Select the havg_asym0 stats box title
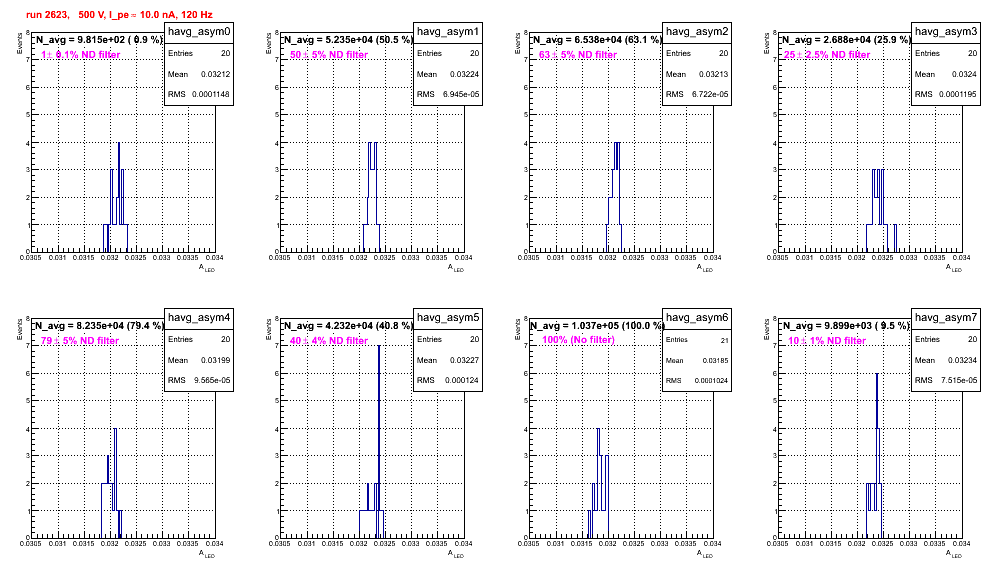Screen dimensions: 996x572 coord(199,32)
